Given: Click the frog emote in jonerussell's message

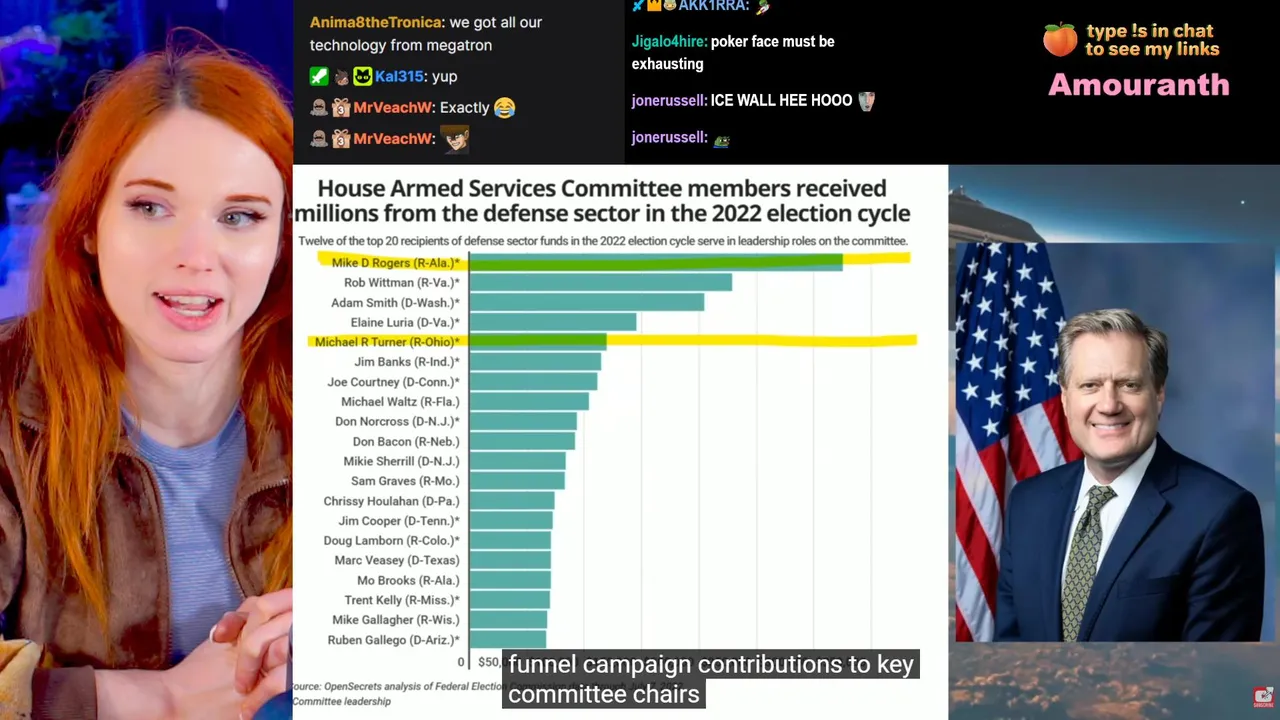Looking at the screenshot, I should pyautogui.click(x=721, y=139).
